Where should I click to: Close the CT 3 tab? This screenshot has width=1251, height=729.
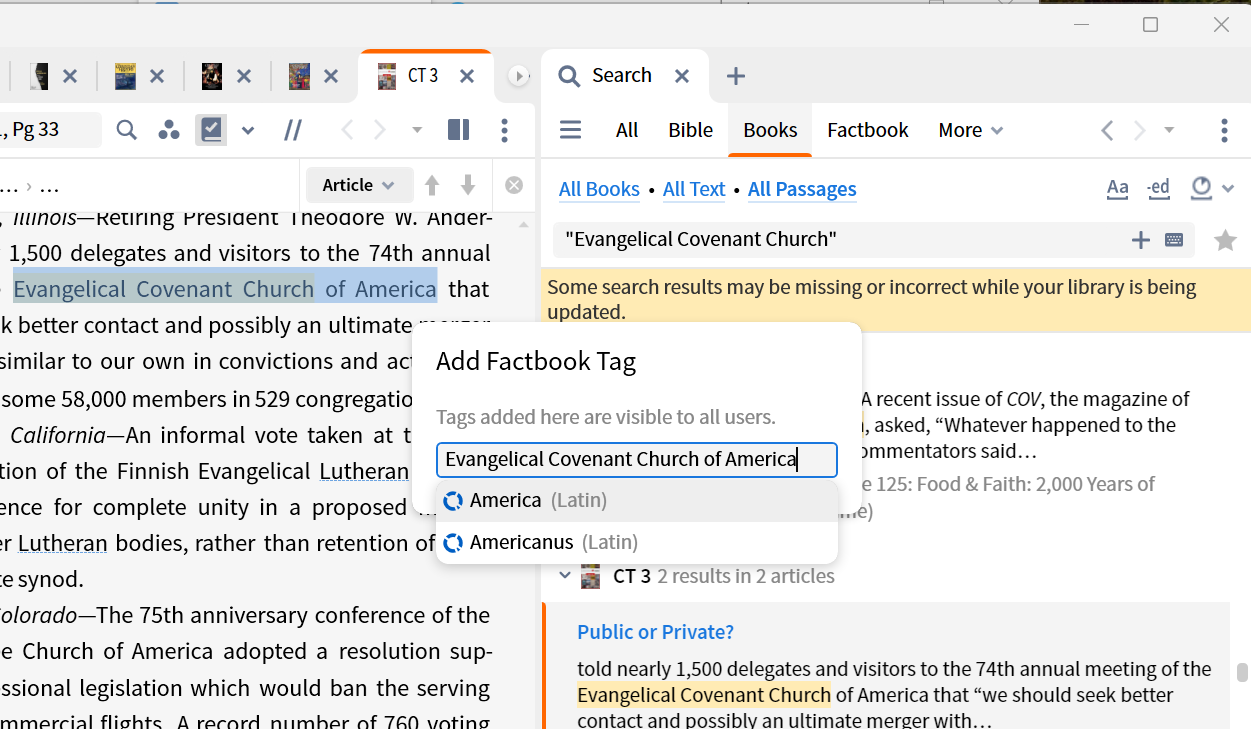coord(466,76)
